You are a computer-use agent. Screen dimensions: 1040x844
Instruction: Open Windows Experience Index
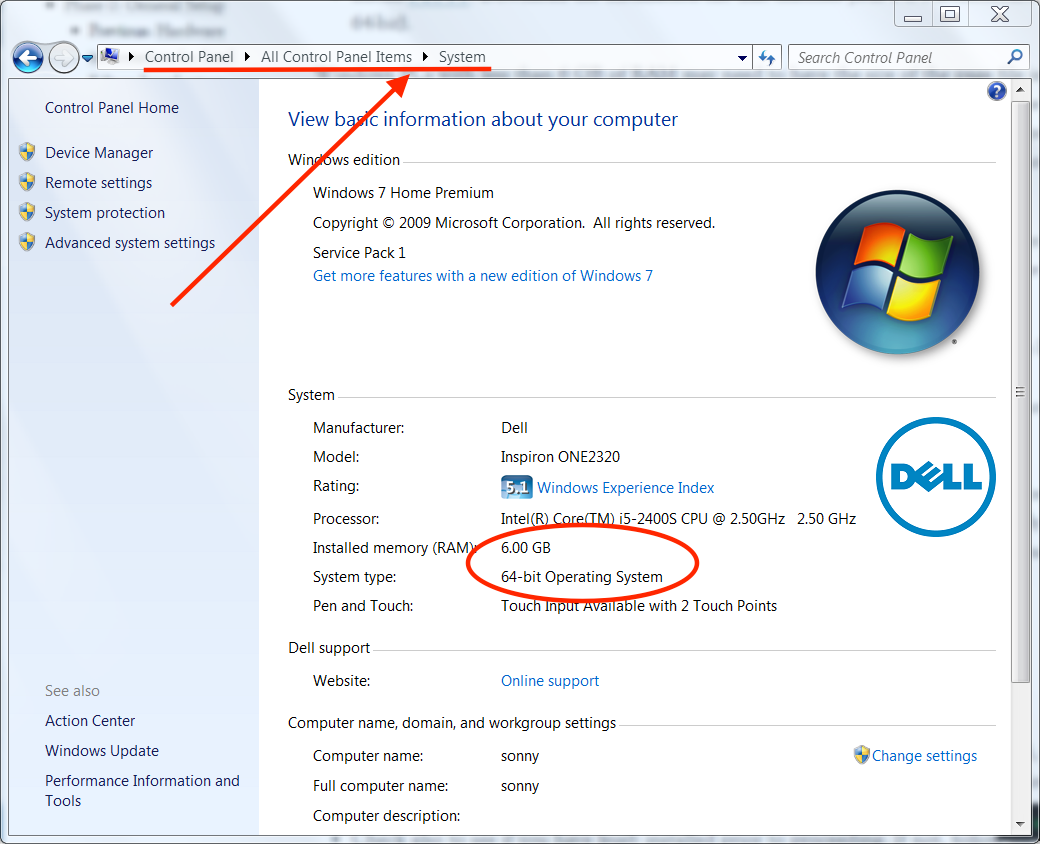pos(625,488)
